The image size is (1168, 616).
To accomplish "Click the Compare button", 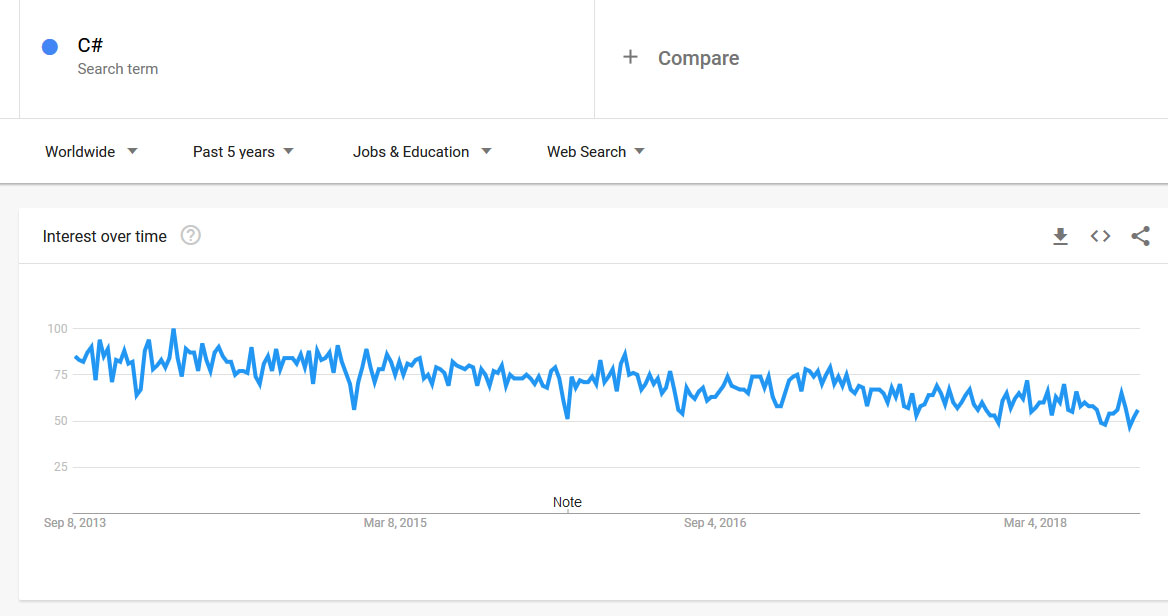I will tap(698, 58).
